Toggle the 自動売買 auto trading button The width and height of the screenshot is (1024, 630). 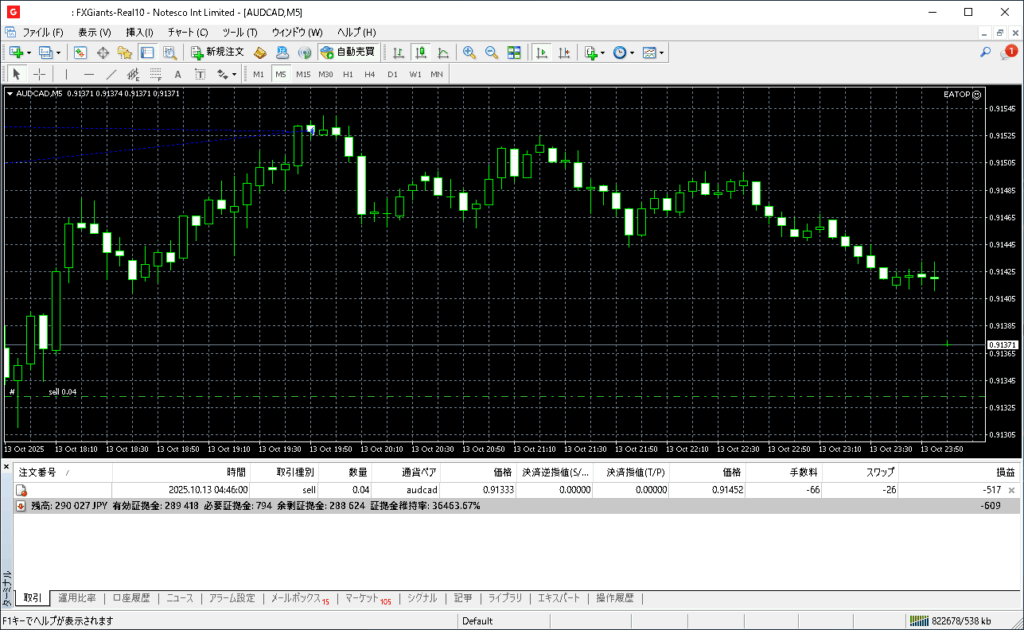(348, 52)
